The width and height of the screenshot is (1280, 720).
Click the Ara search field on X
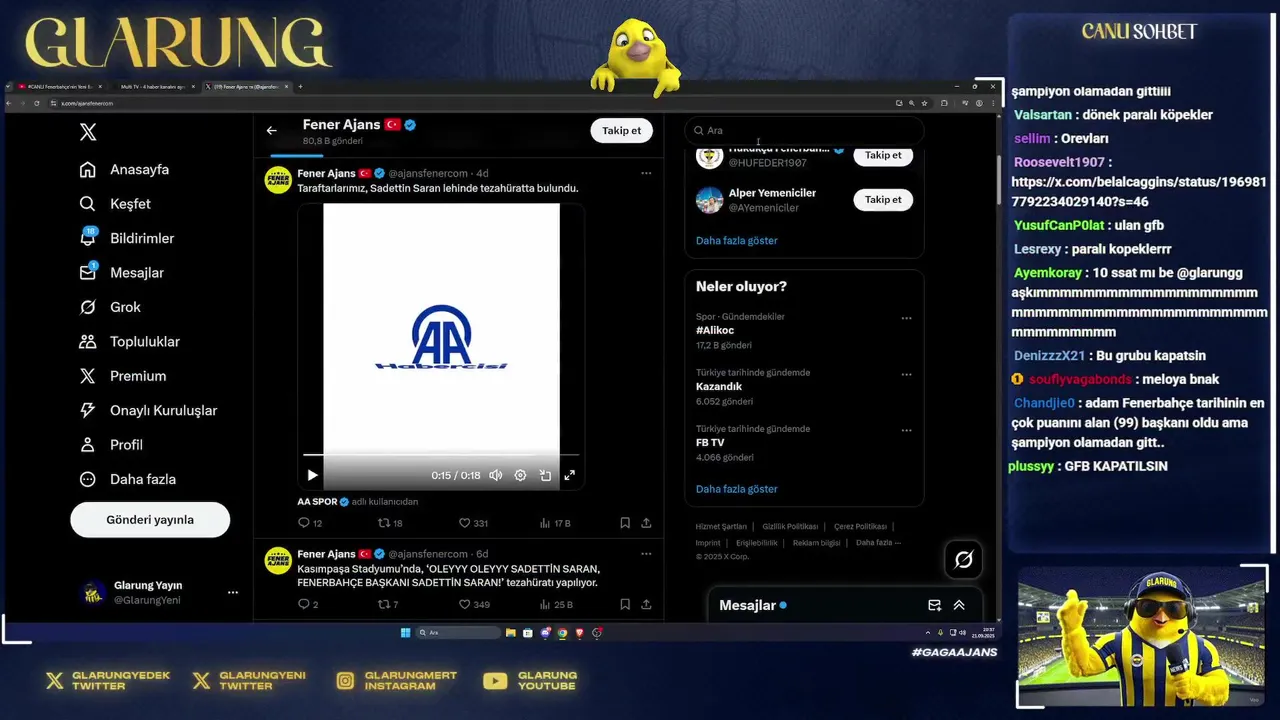point(804,131)
